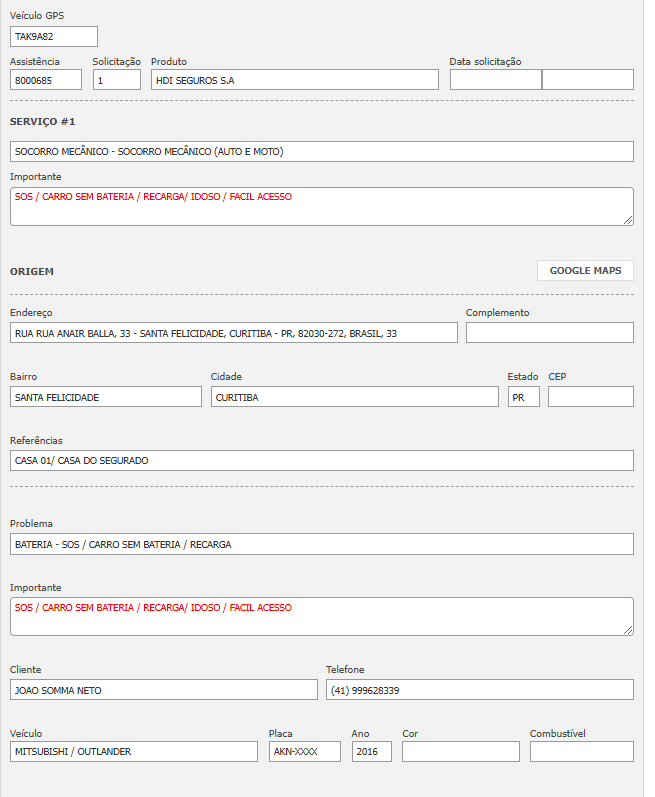This screenshot has width=655, height=797.
Task: Focus the empty Combustível field
Action: click(581, 752)
